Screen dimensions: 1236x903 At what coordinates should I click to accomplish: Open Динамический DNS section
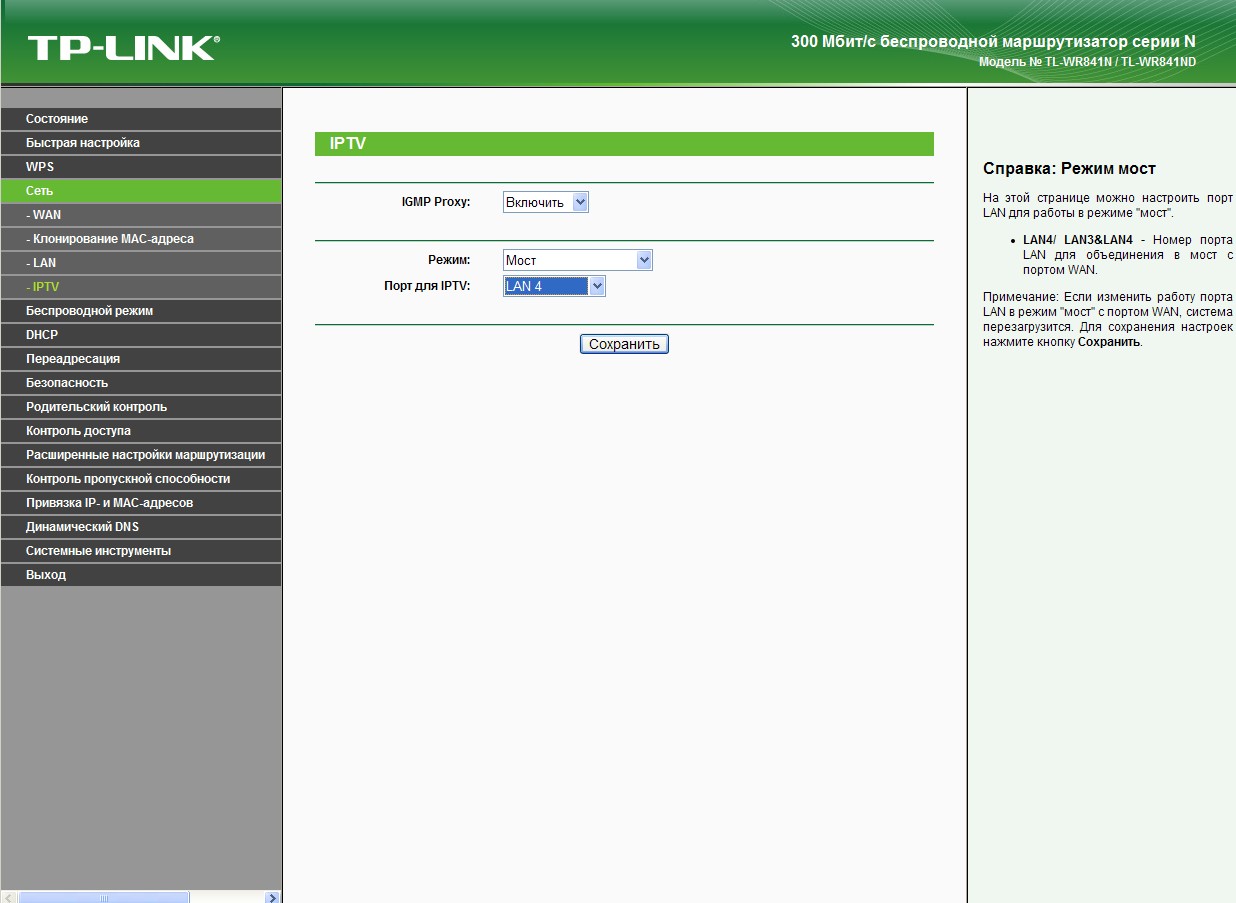pos(140,527)
